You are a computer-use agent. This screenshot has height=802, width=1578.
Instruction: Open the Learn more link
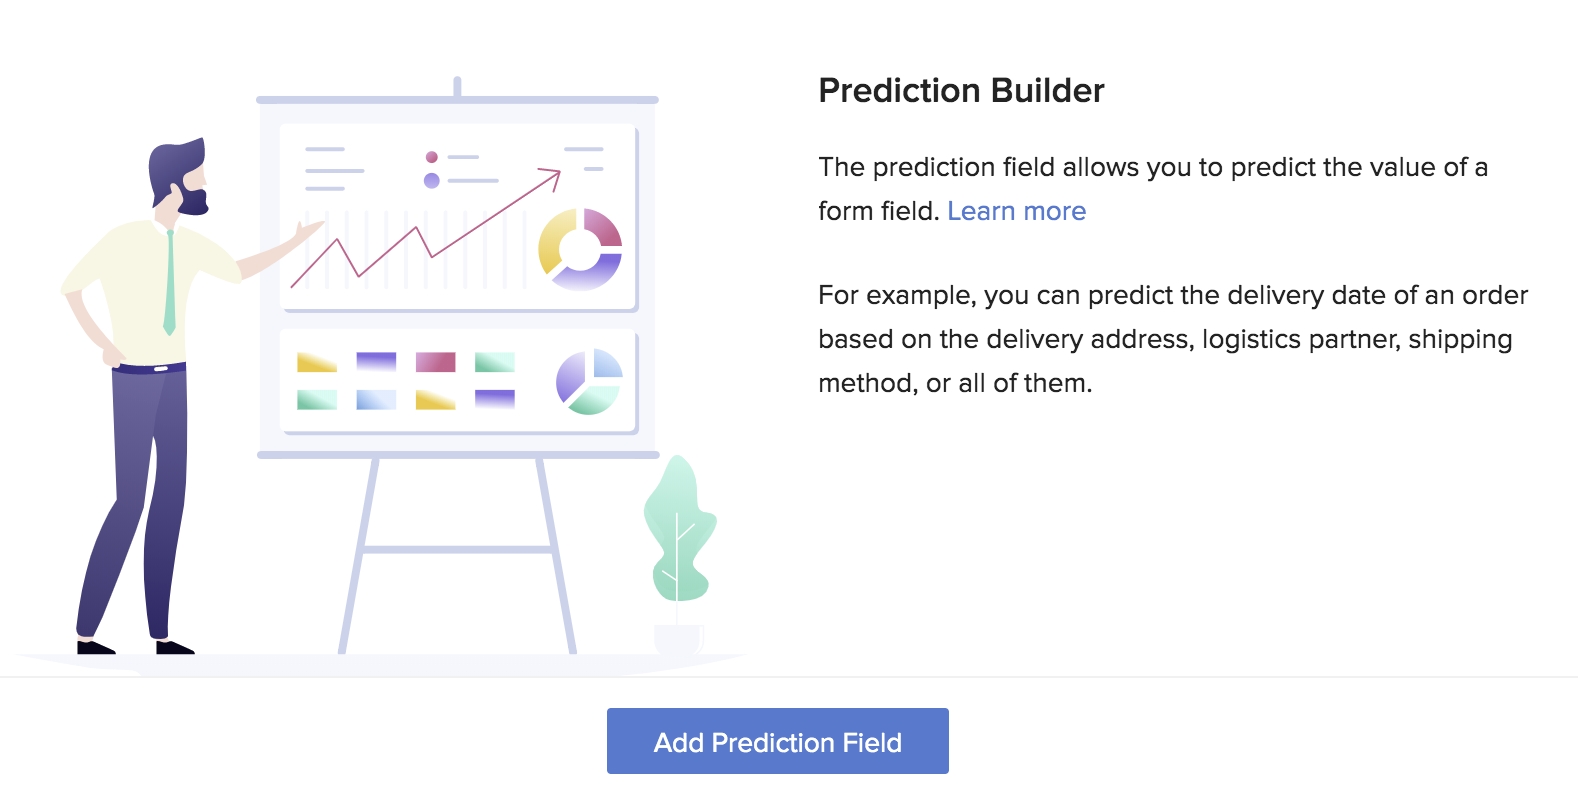coord(1016,211)
